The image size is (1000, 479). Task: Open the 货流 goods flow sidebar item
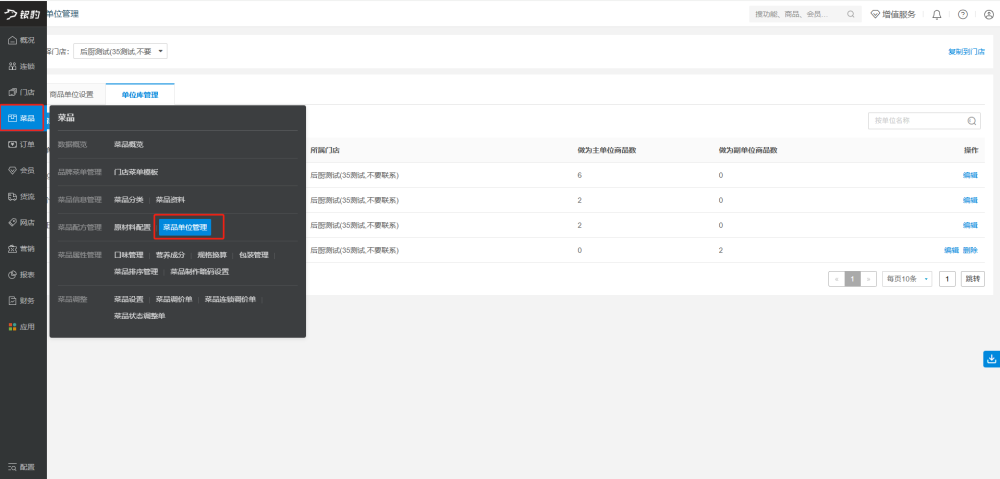[22, 196]
